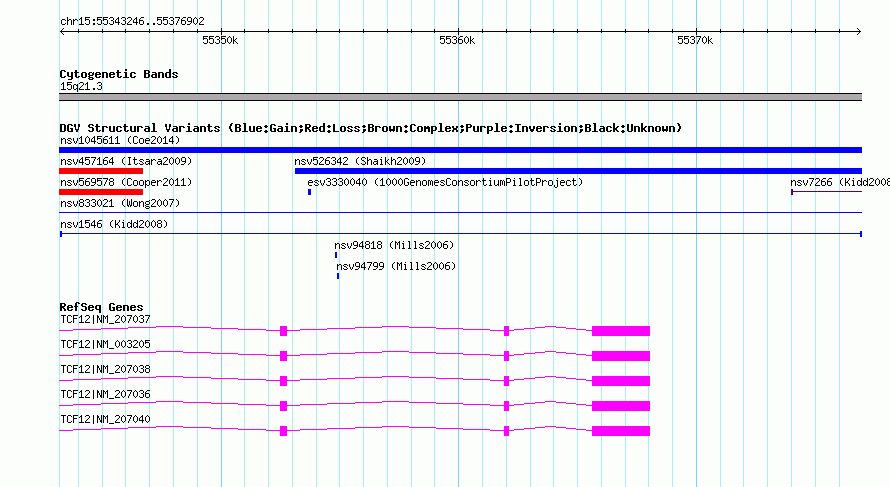This screenshot has height=487, width=890.
Task: Click the large exon of TCF12|NM_207037
Action: pyautogui.click(x=621, y=331)
